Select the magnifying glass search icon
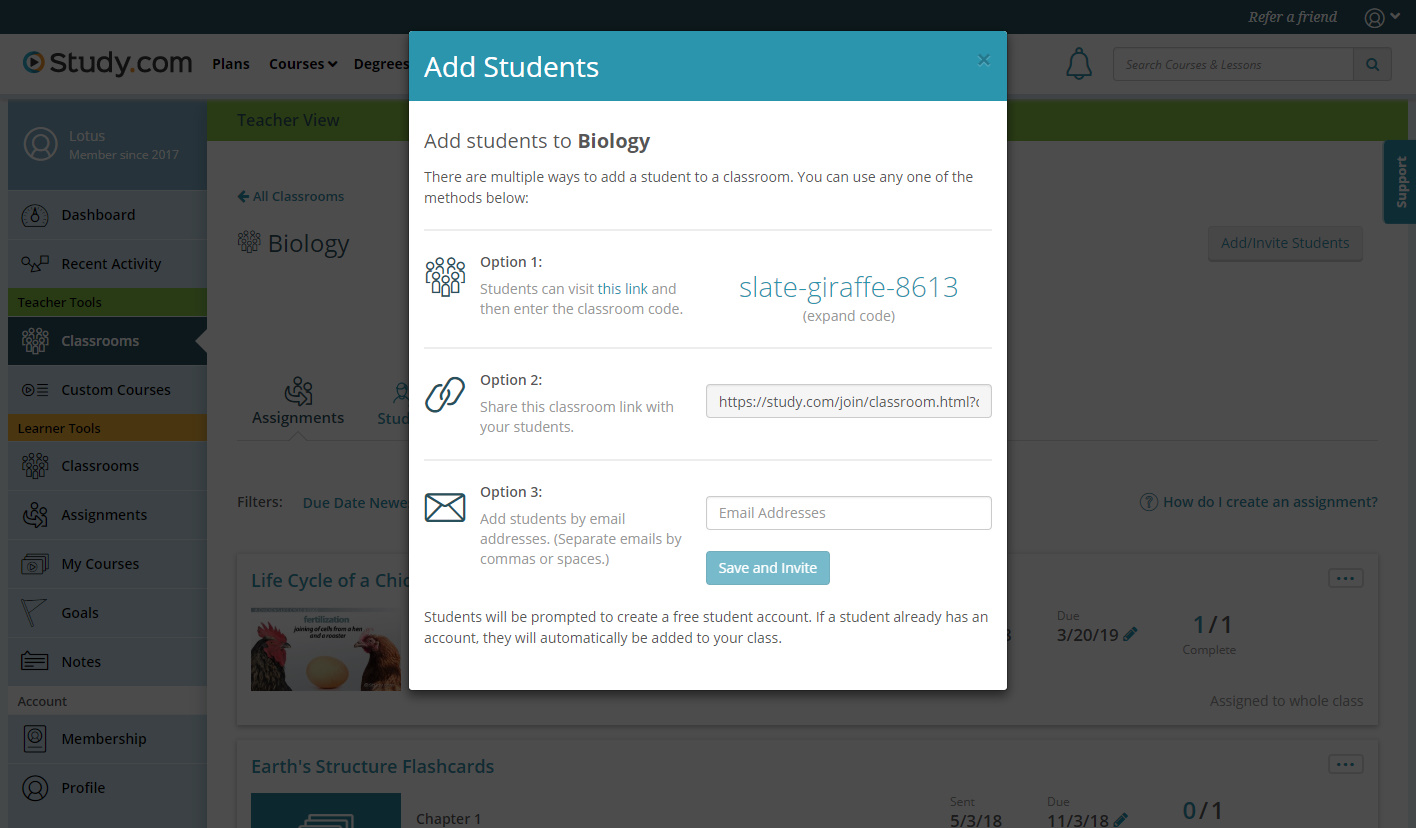This screenshot has width=1416, height=828. (1372, 63)
